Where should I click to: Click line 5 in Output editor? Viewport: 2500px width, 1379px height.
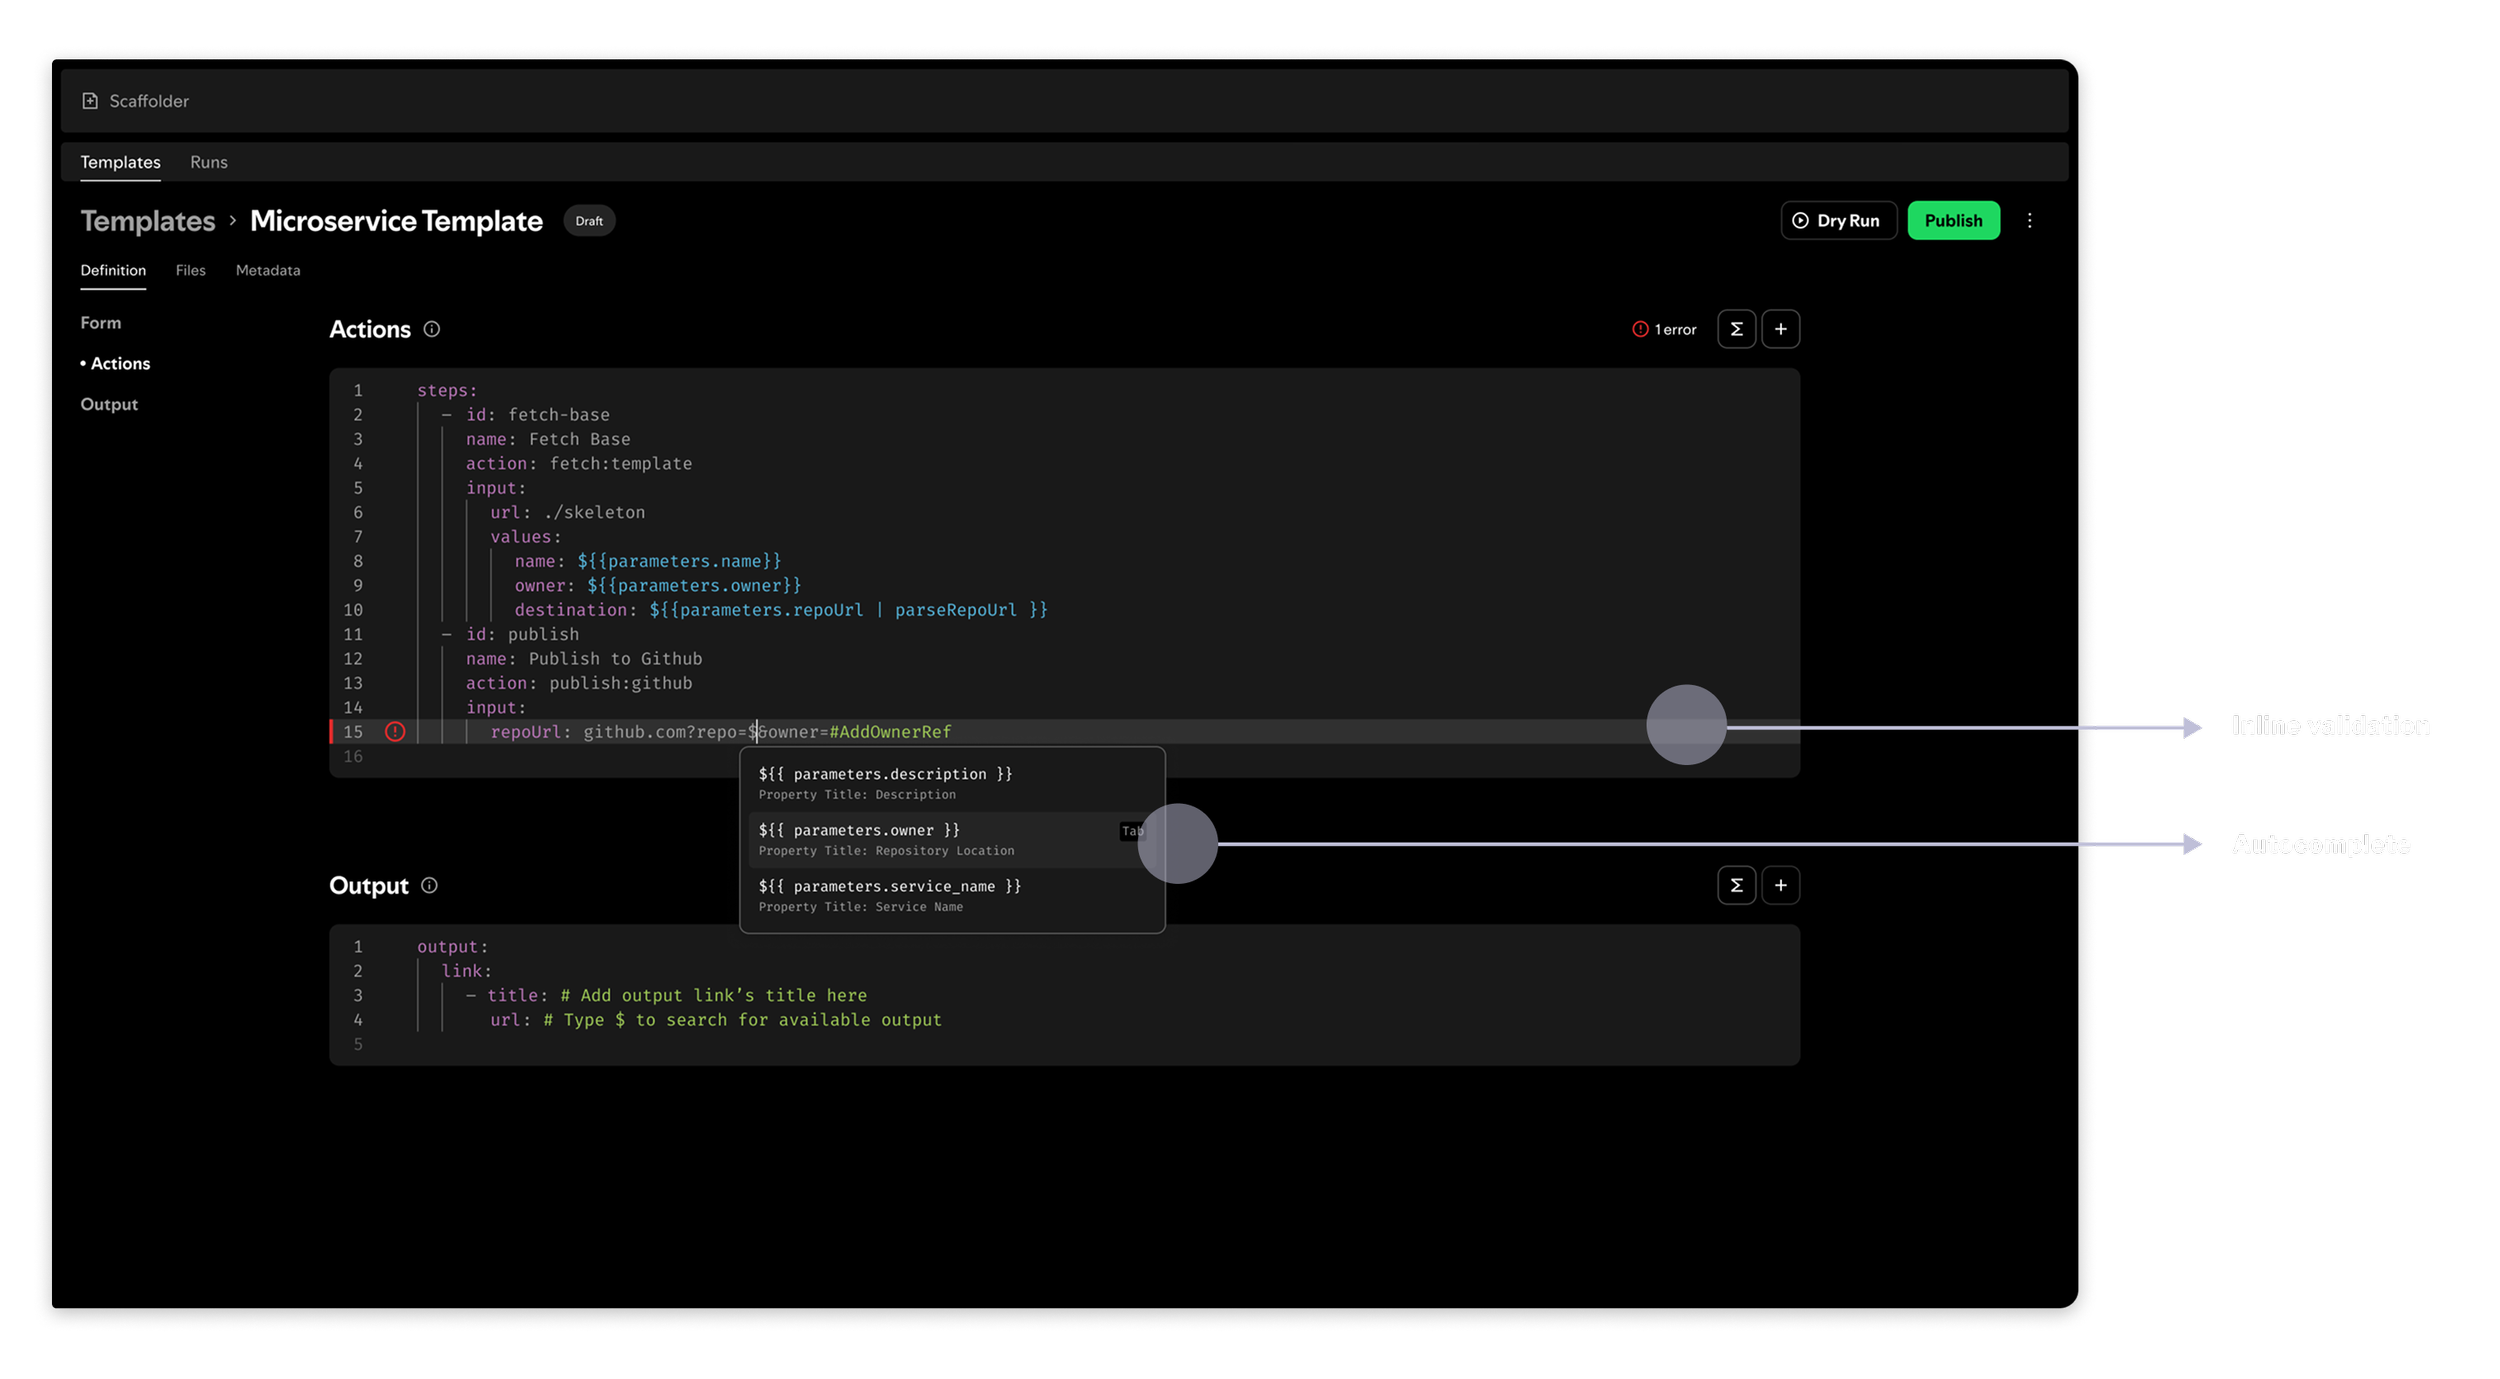pos(1064,1045)
